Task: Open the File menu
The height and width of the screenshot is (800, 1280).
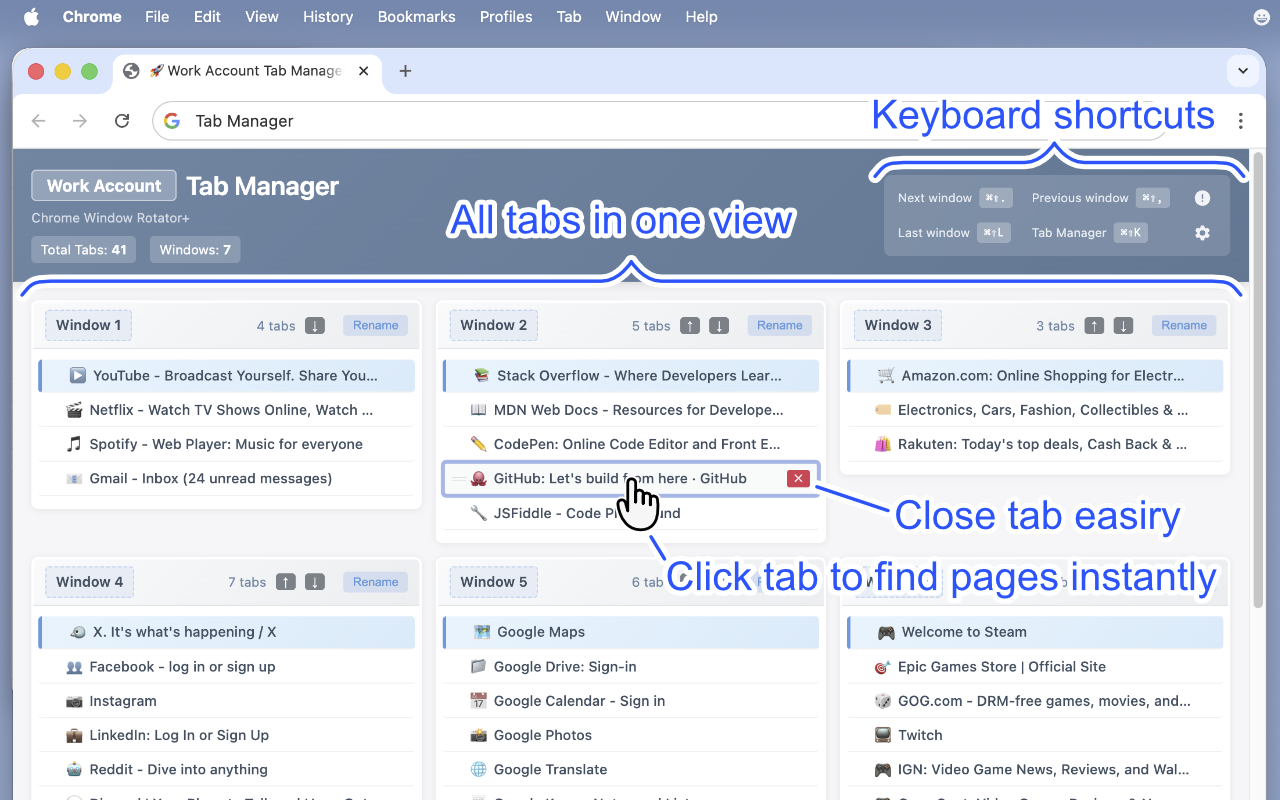Action: click(x=157, y=17)
